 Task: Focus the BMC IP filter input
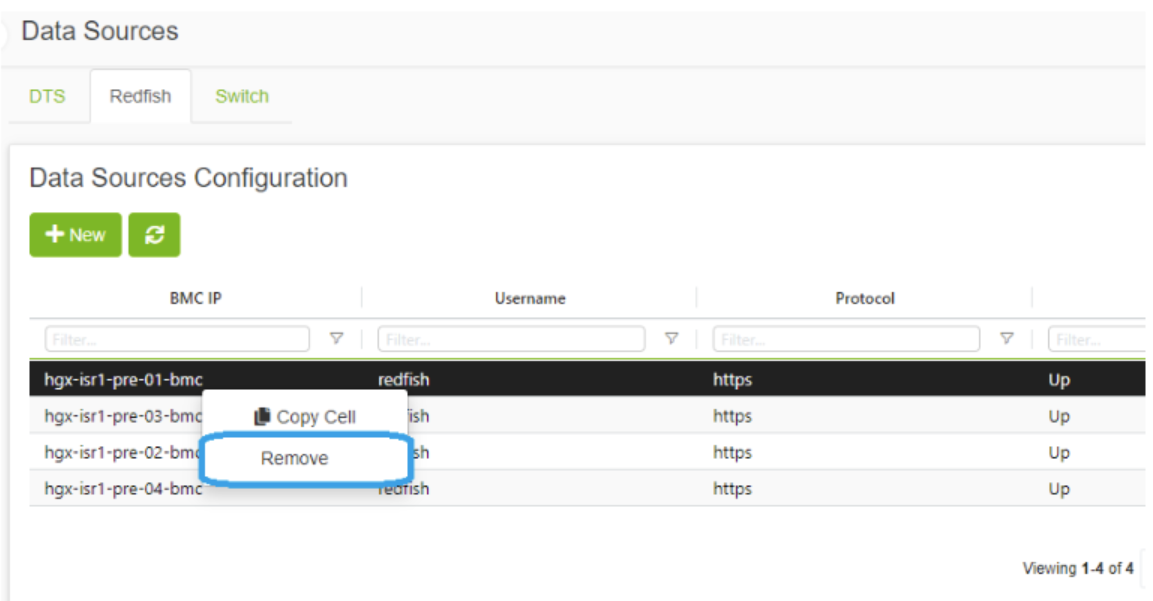(x=177, y=339)
